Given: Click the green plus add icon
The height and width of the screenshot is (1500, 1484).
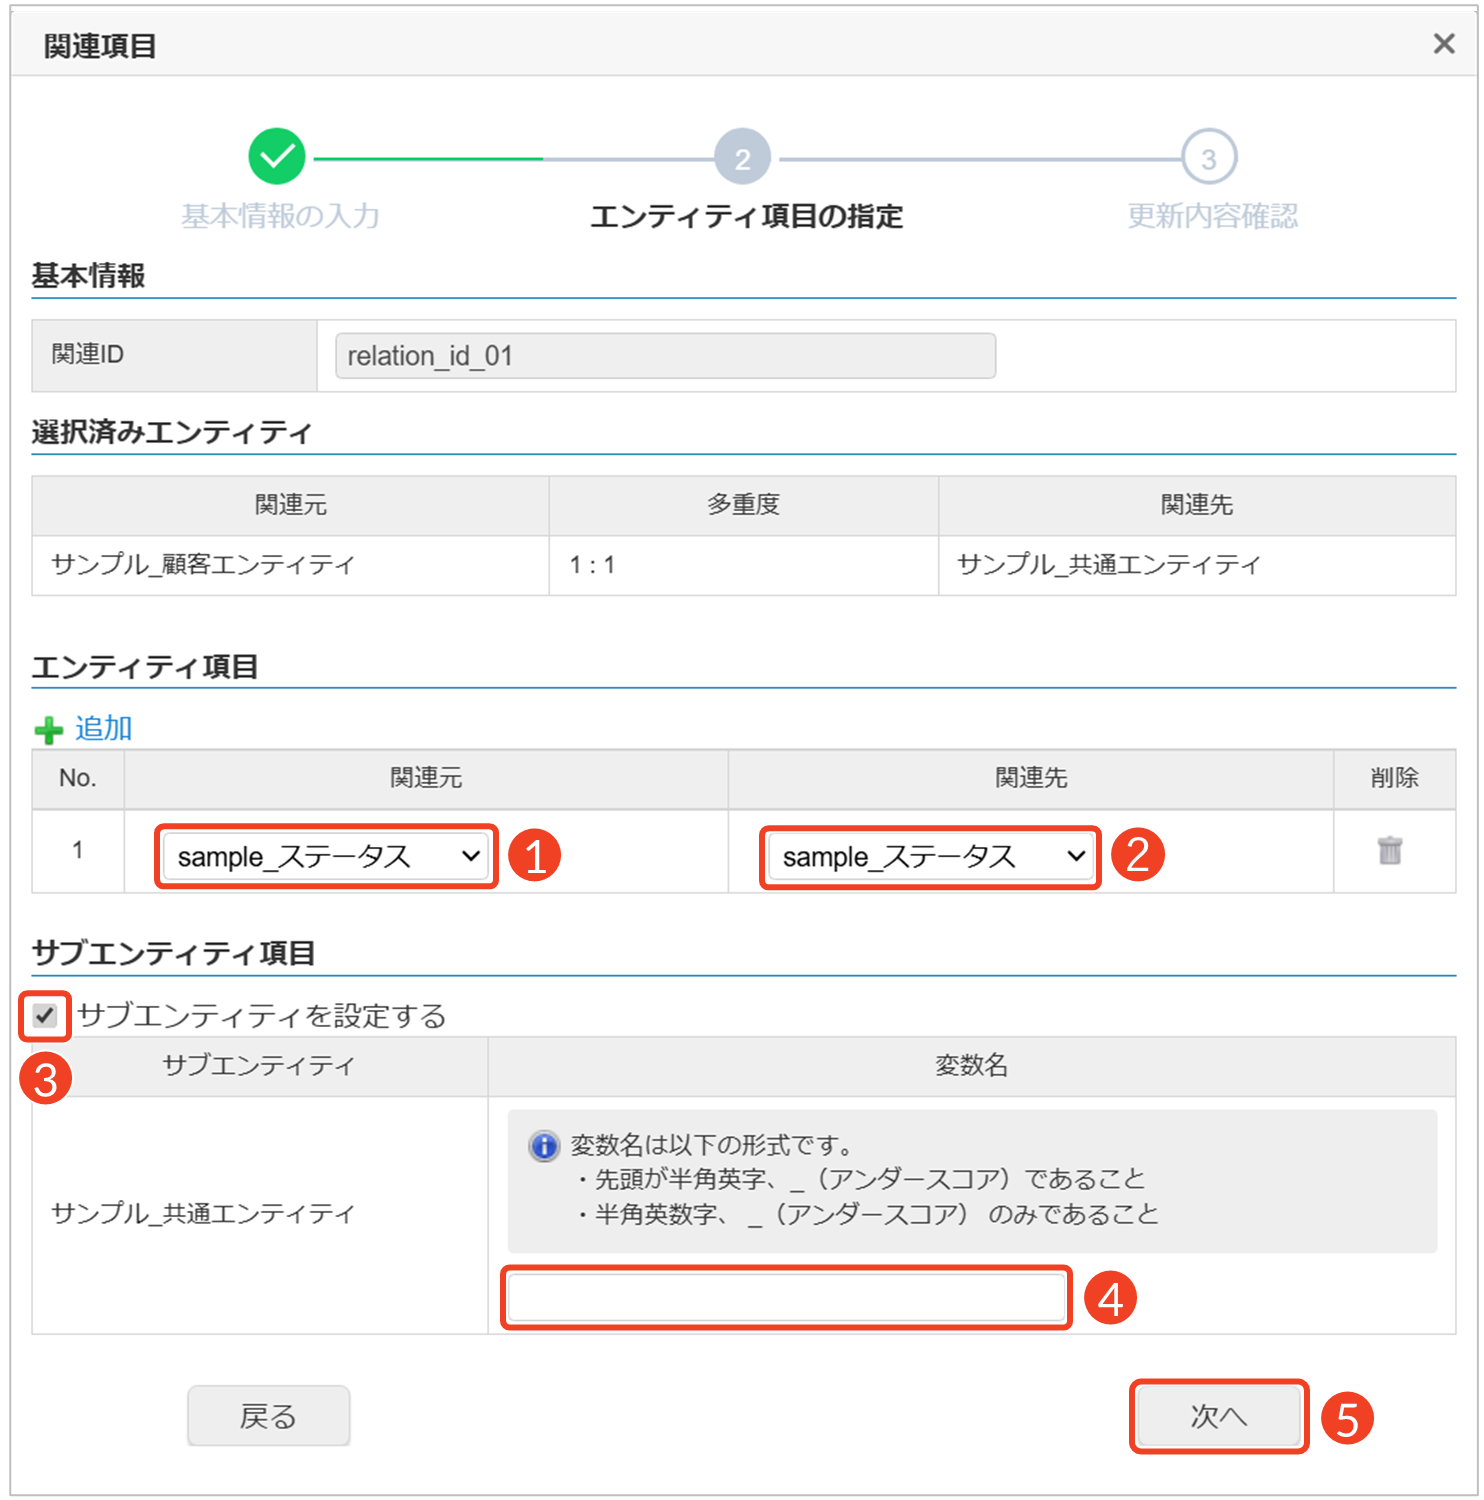Looking at the screenshot, I should (48, 730).
